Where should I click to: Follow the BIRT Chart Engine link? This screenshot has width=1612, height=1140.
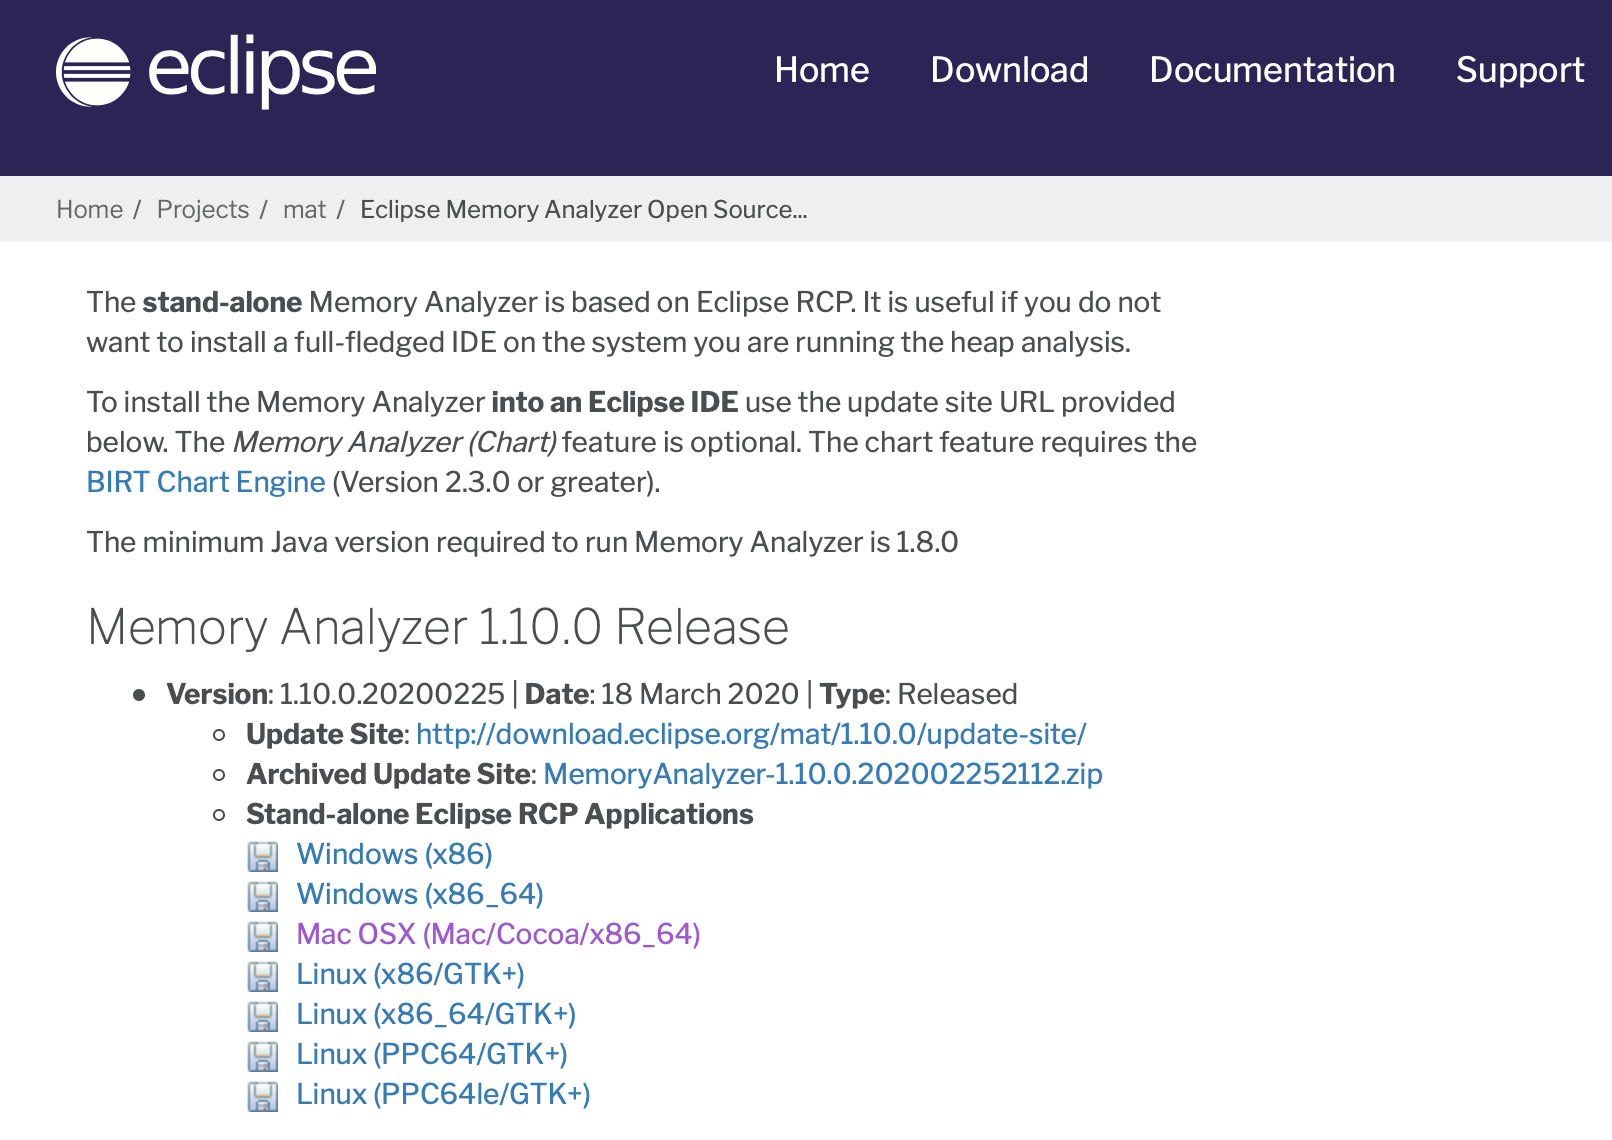206,482
